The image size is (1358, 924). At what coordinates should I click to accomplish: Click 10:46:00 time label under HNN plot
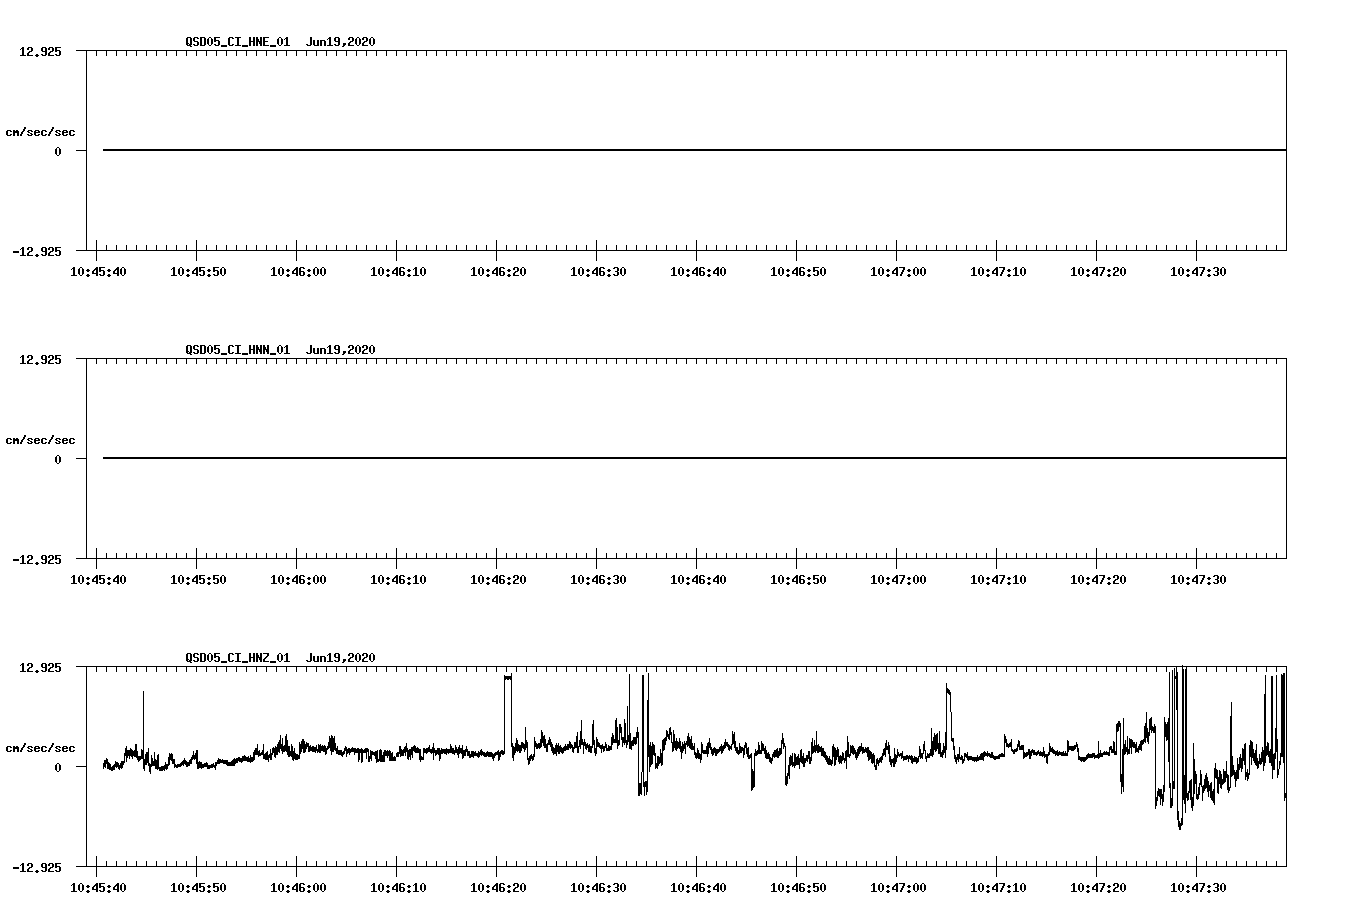coord(298,580)
